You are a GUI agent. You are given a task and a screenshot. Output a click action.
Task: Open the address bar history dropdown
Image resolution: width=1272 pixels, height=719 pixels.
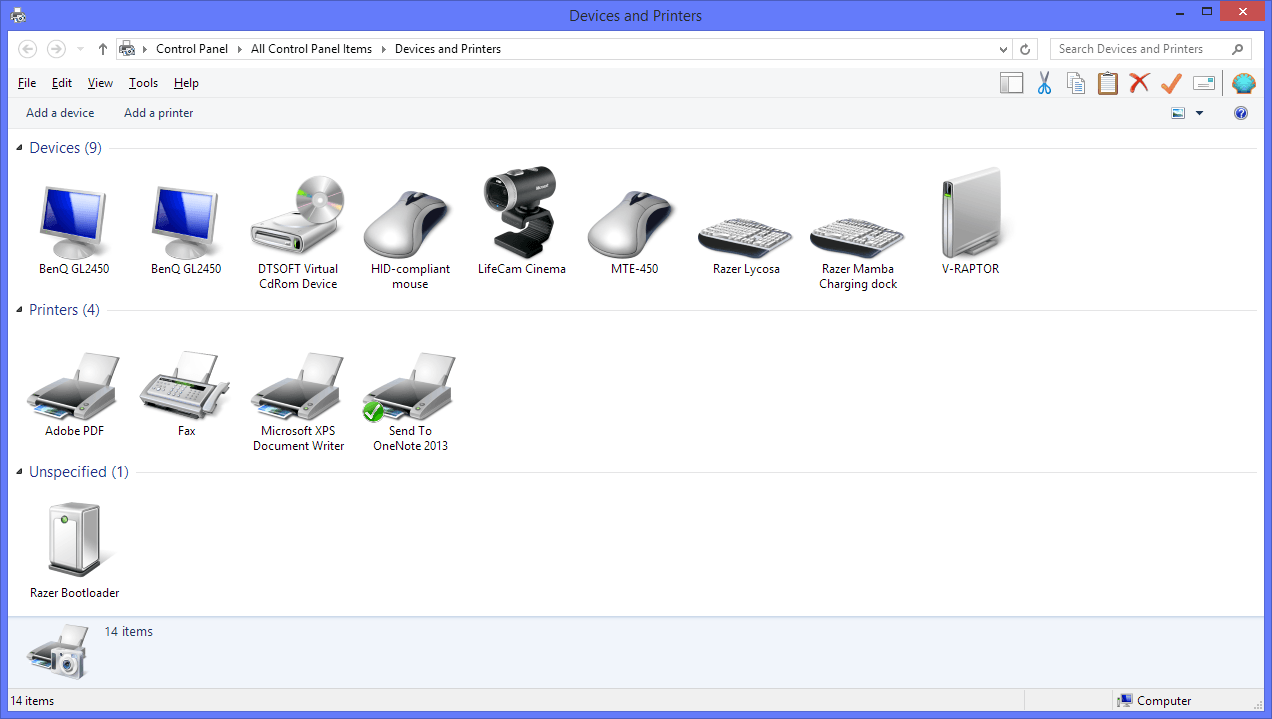tap(1004, 49)
